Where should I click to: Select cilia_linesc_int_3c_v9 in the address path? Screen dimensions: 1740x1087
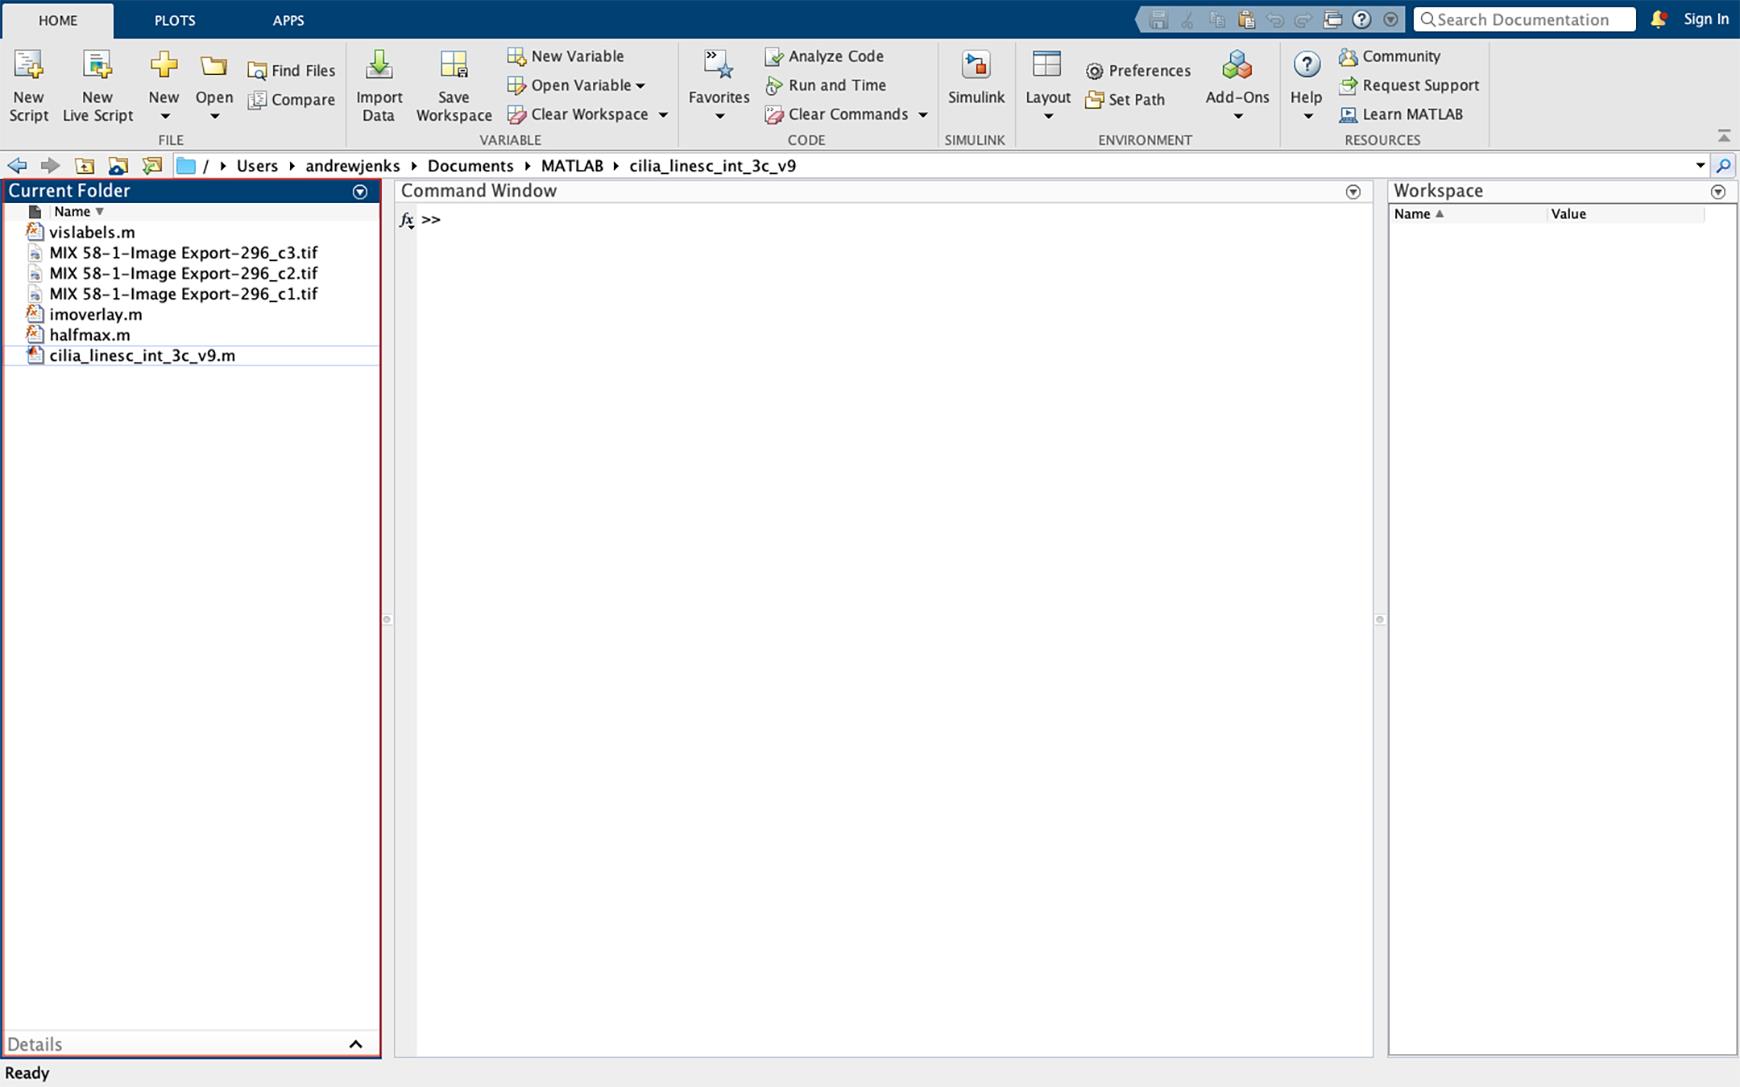(x=712, y=165)
